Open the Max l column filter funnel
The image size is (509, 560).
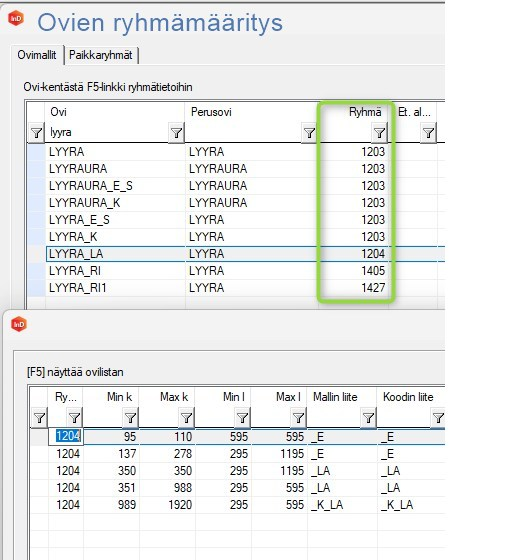tap(298, 418)
